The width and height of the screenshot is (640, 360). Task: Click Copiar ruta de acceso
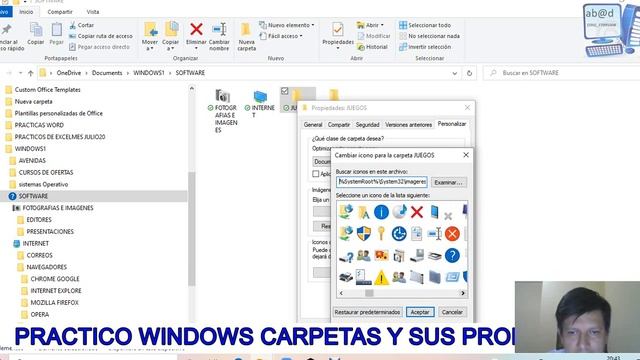point(101,36)
